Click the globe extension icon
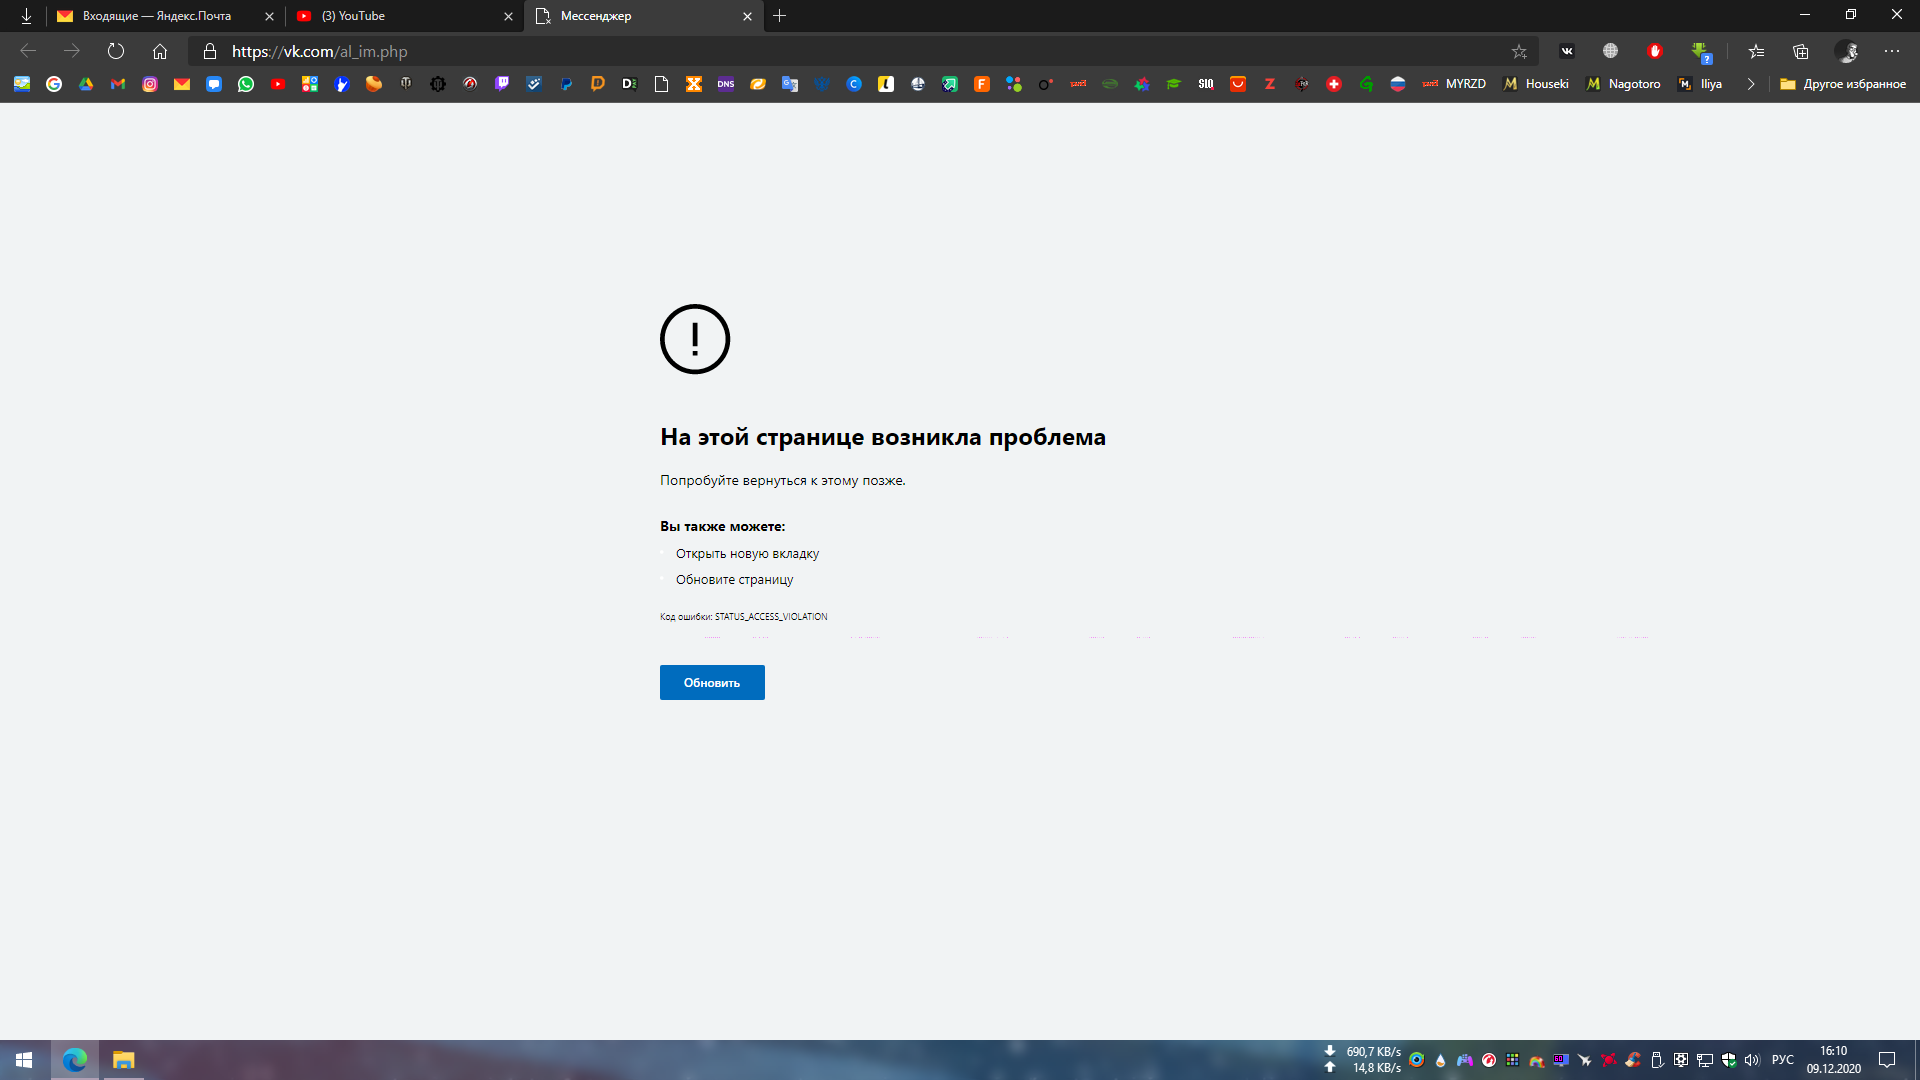 tap(1610, 51)
